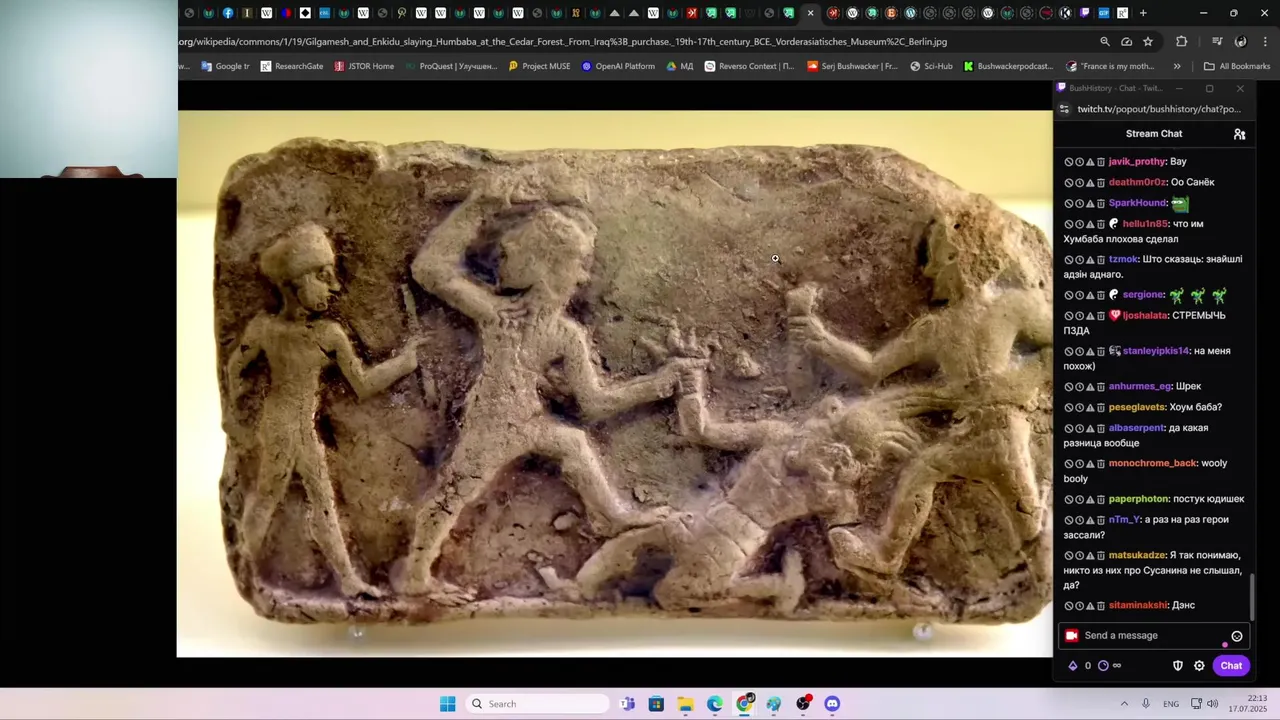This screenshot has height=720, width=1280.
Task: Warn SparkHound using the warning triangle icon
Action: click(x=1090, y=203)
